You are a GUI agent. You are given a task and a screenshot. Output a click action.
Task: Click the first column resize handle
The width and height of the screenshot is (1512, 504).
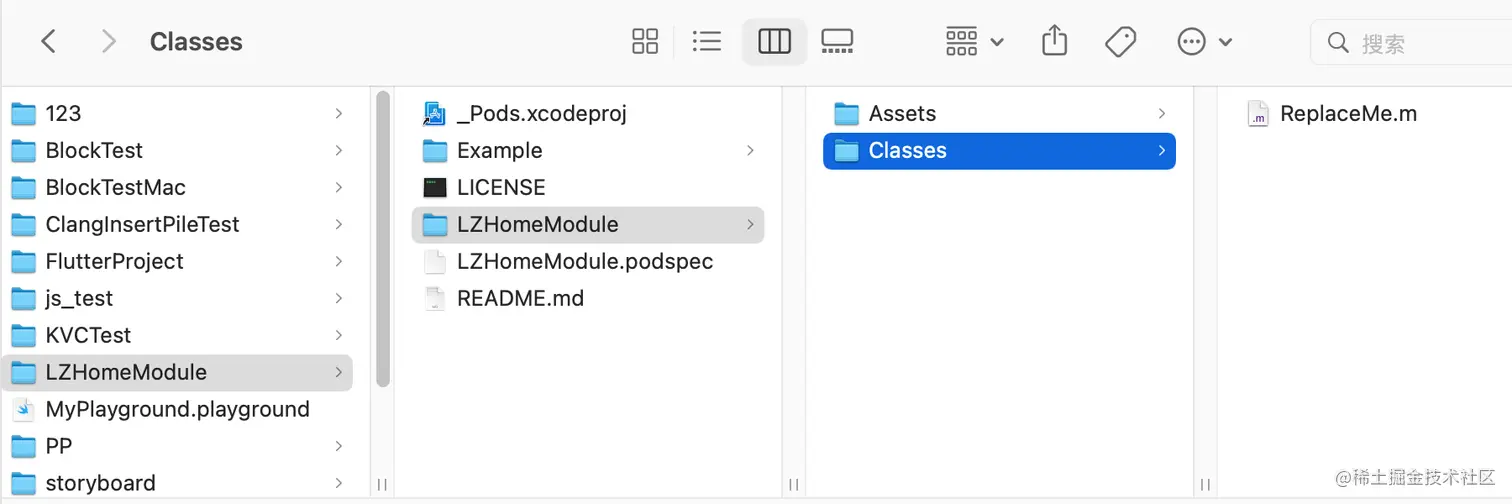pos(382,485)
